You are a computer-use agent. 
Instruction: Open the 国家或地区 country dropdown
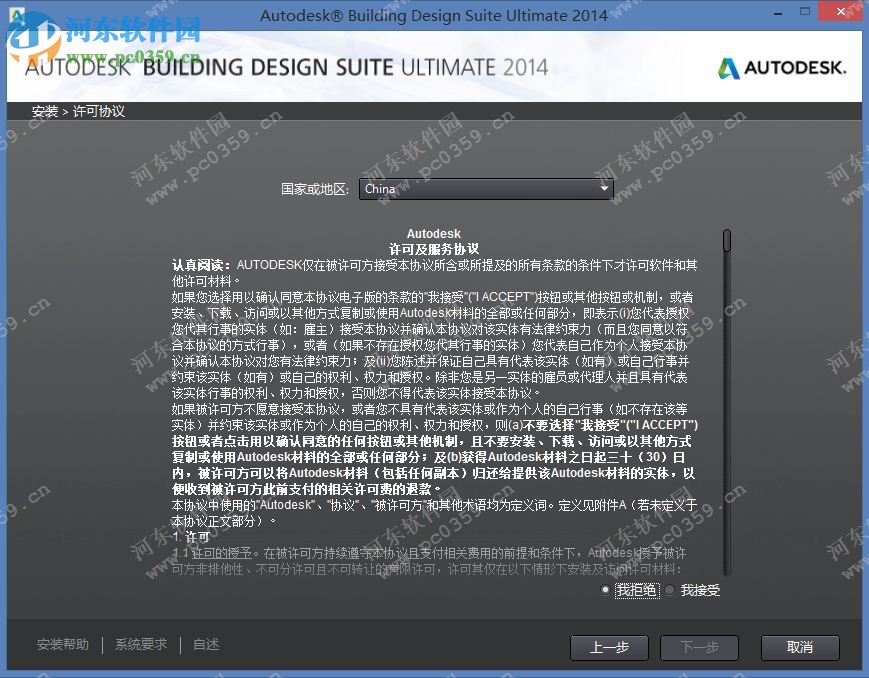(485, 188)
